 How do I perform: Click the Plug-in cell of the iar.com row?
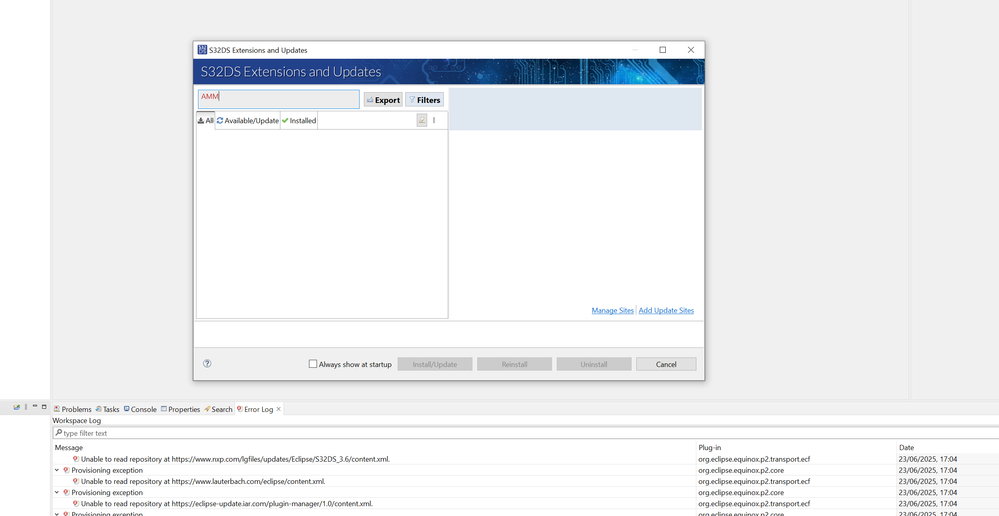click(x=754, y=503)
